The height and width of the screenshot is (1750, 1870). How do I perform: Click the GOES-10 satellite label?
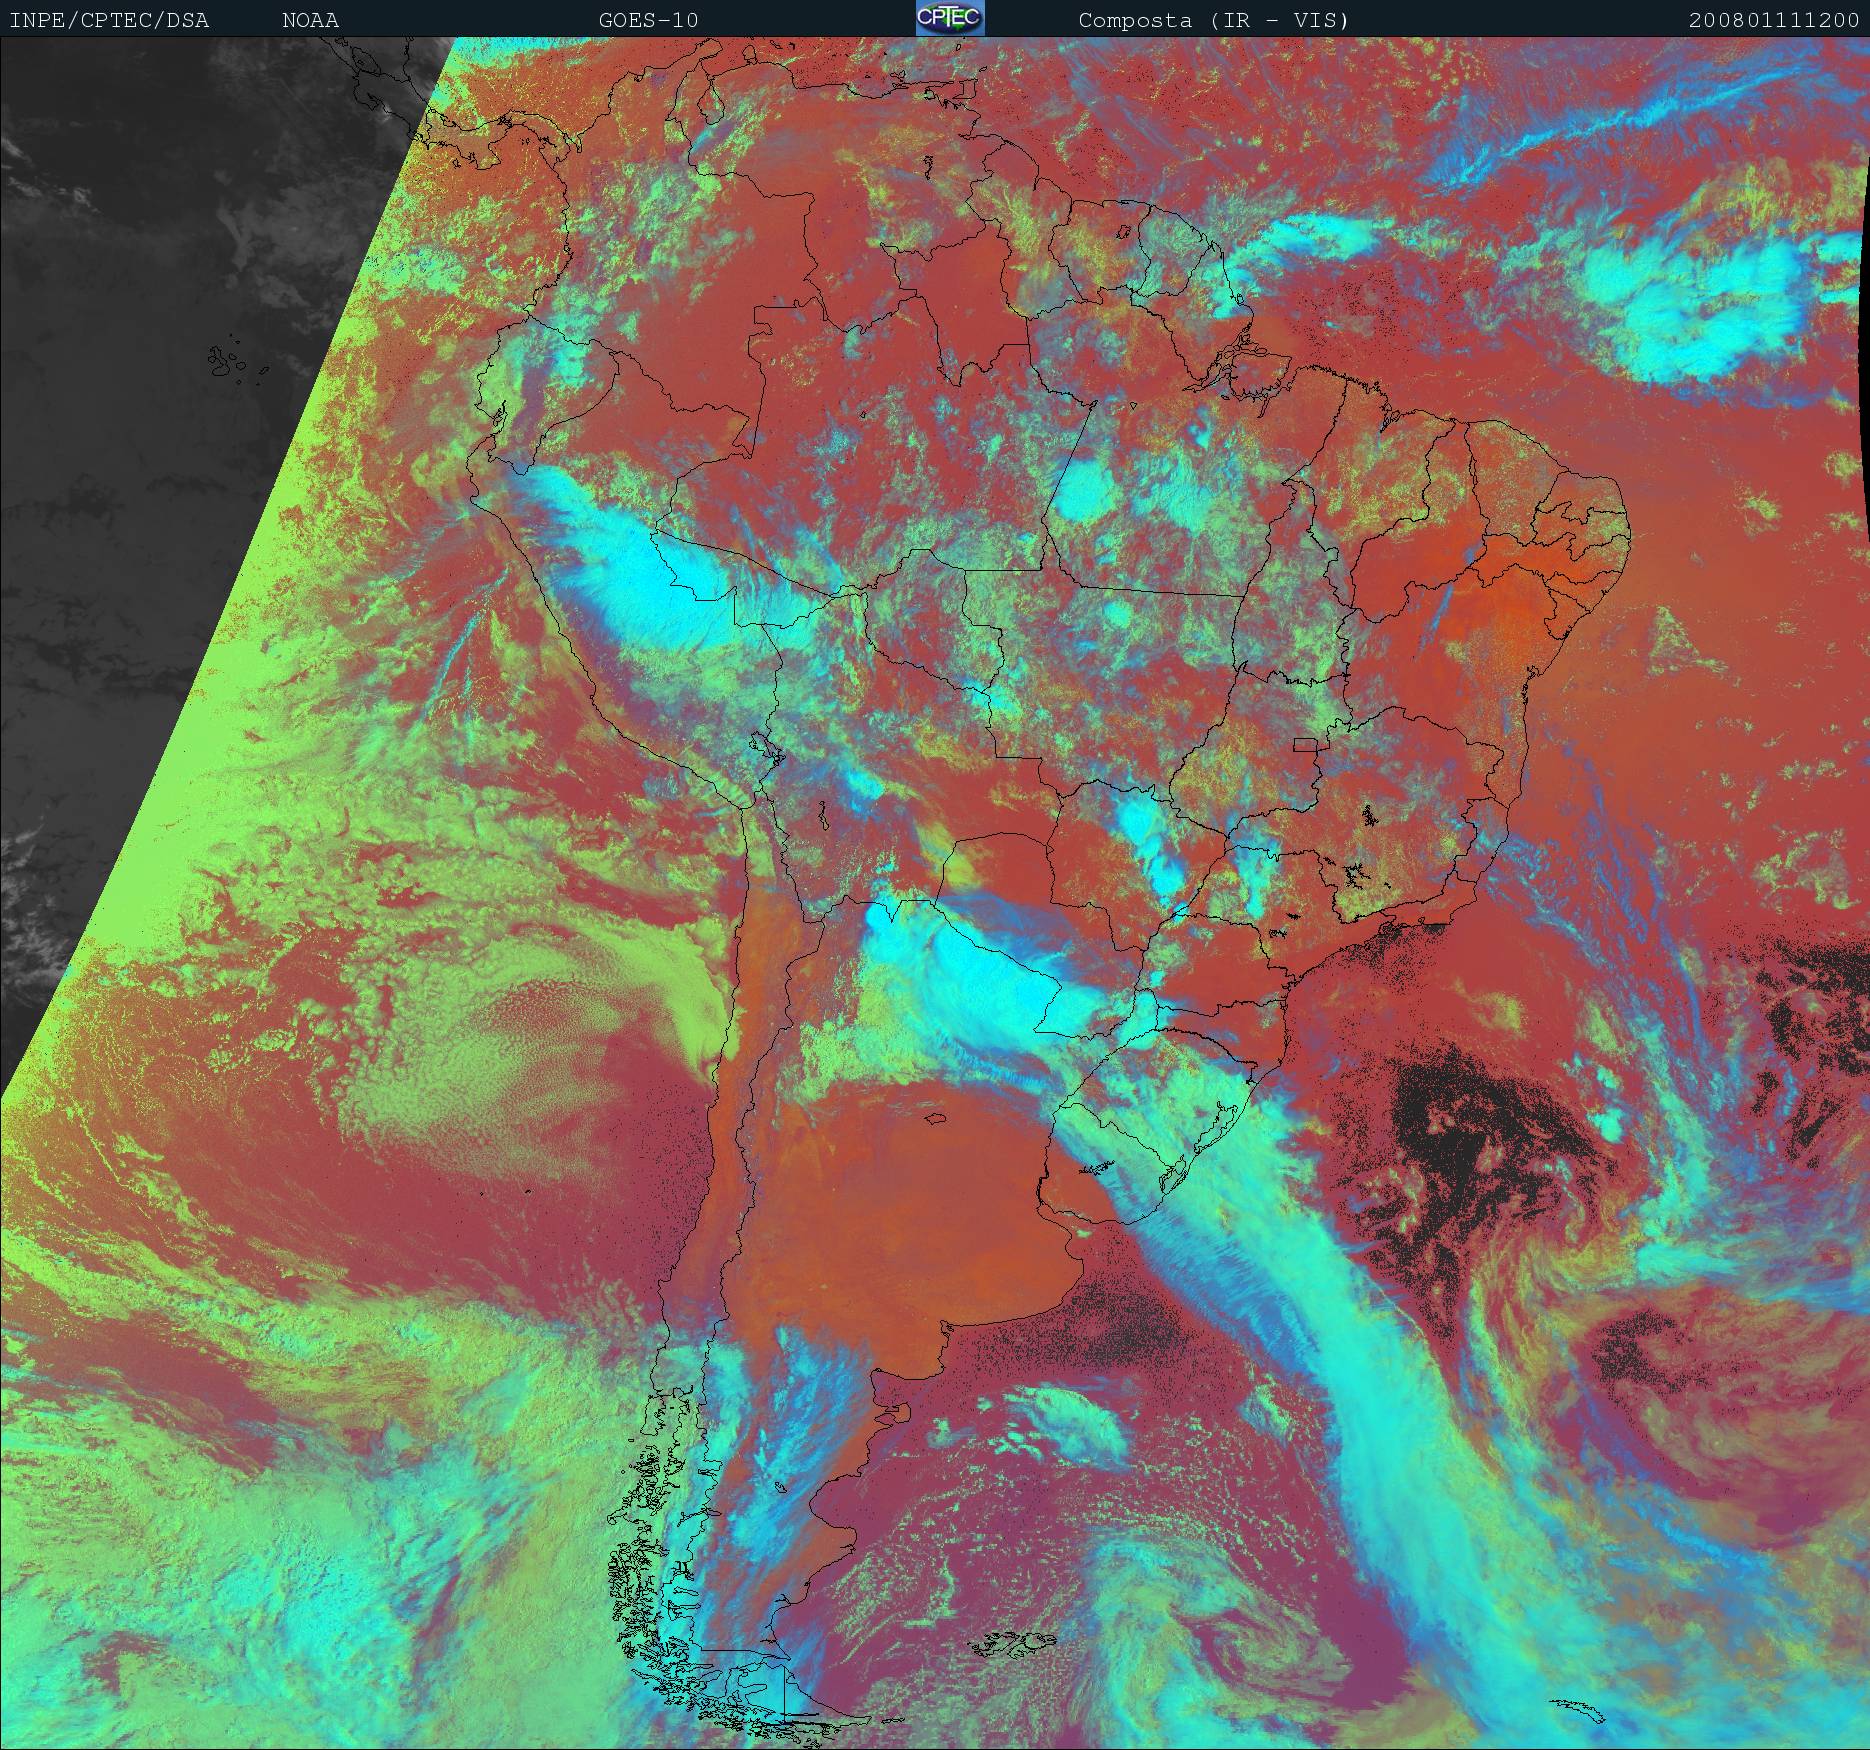click(648, 20)
